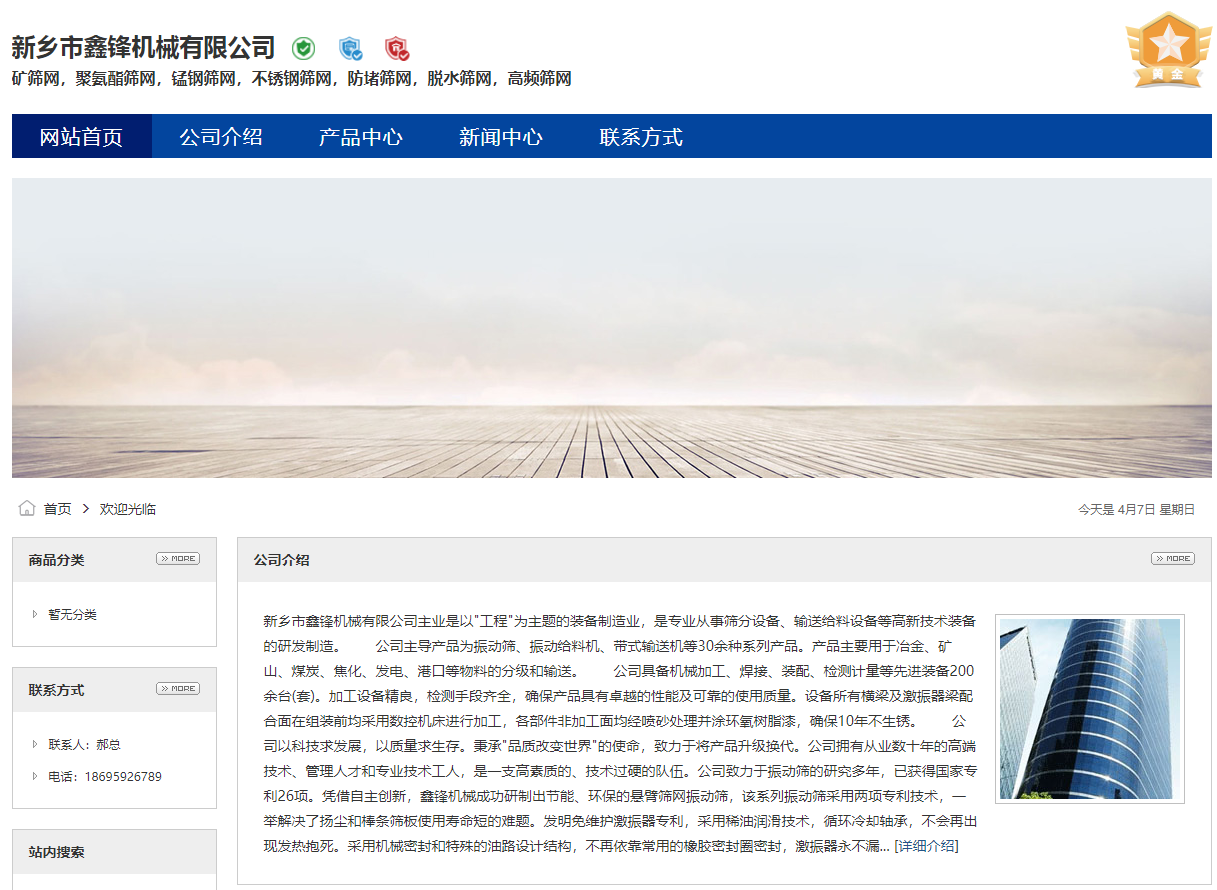Open 公司介绍 navigation menu item
This screenshot has height=890, width=1217.
[221, 137]
